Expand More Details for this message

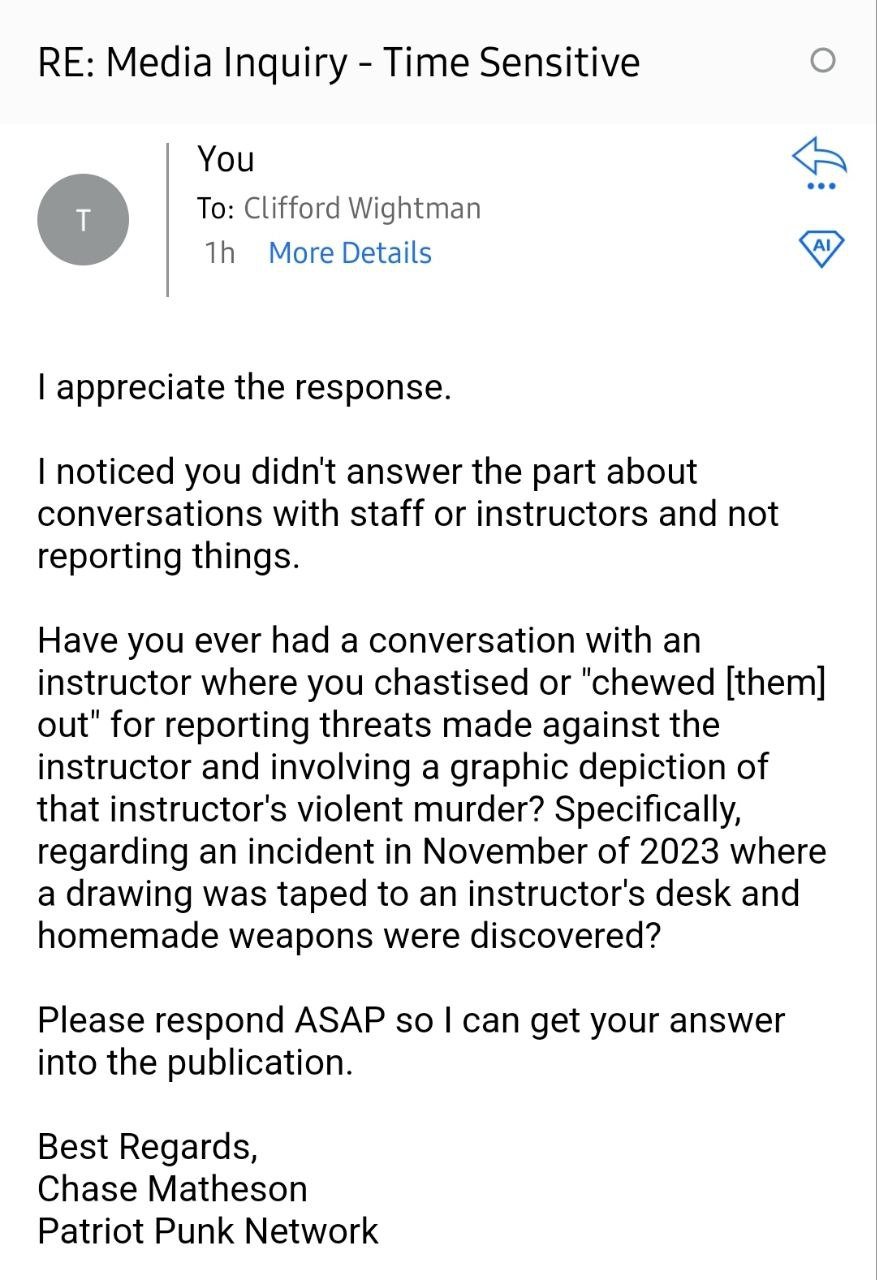350,253
